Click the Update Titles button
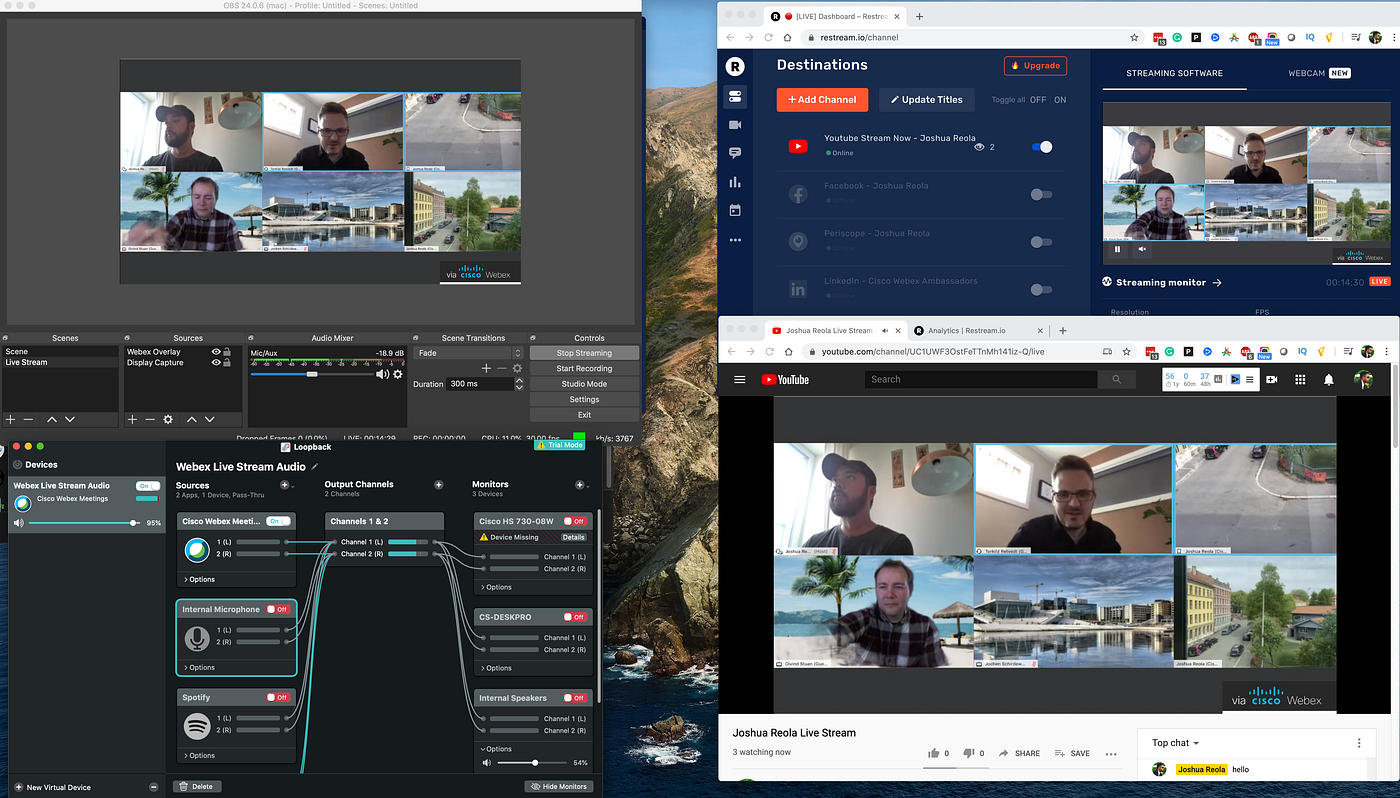Screen dimensions: 1400x798 pyautogui.click(x=927, y=100)
